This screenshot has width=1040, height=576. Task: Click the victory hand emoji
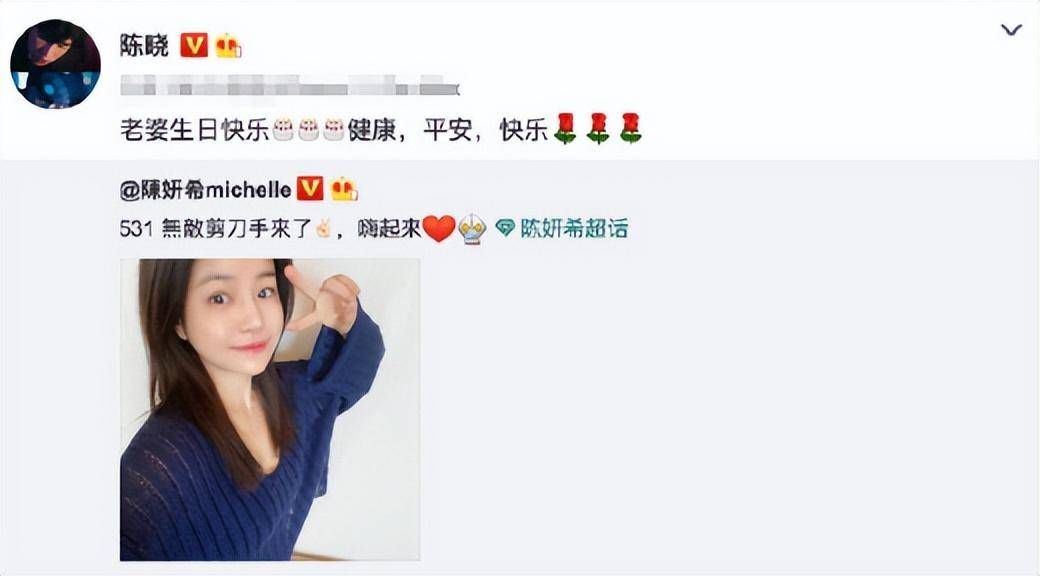coord(323,229)
